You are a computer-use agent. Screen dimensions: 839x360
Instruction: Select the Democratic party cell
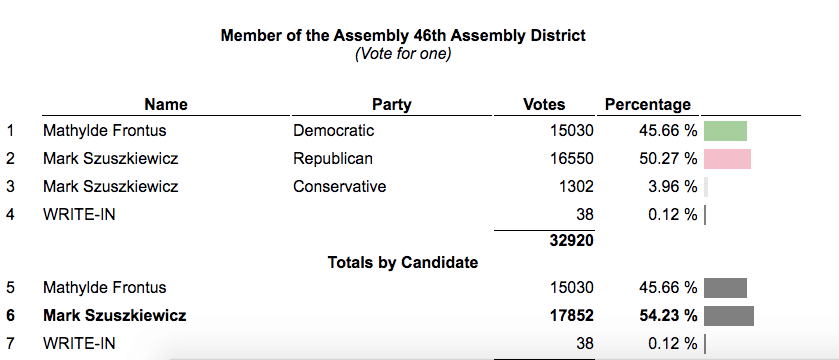333,131
